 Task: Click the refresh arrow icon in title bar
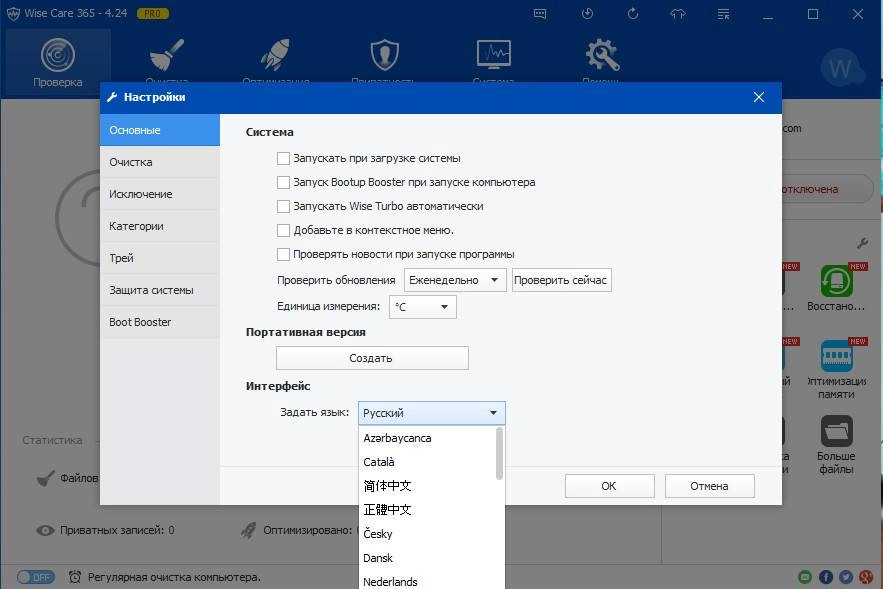click(632, 14)
